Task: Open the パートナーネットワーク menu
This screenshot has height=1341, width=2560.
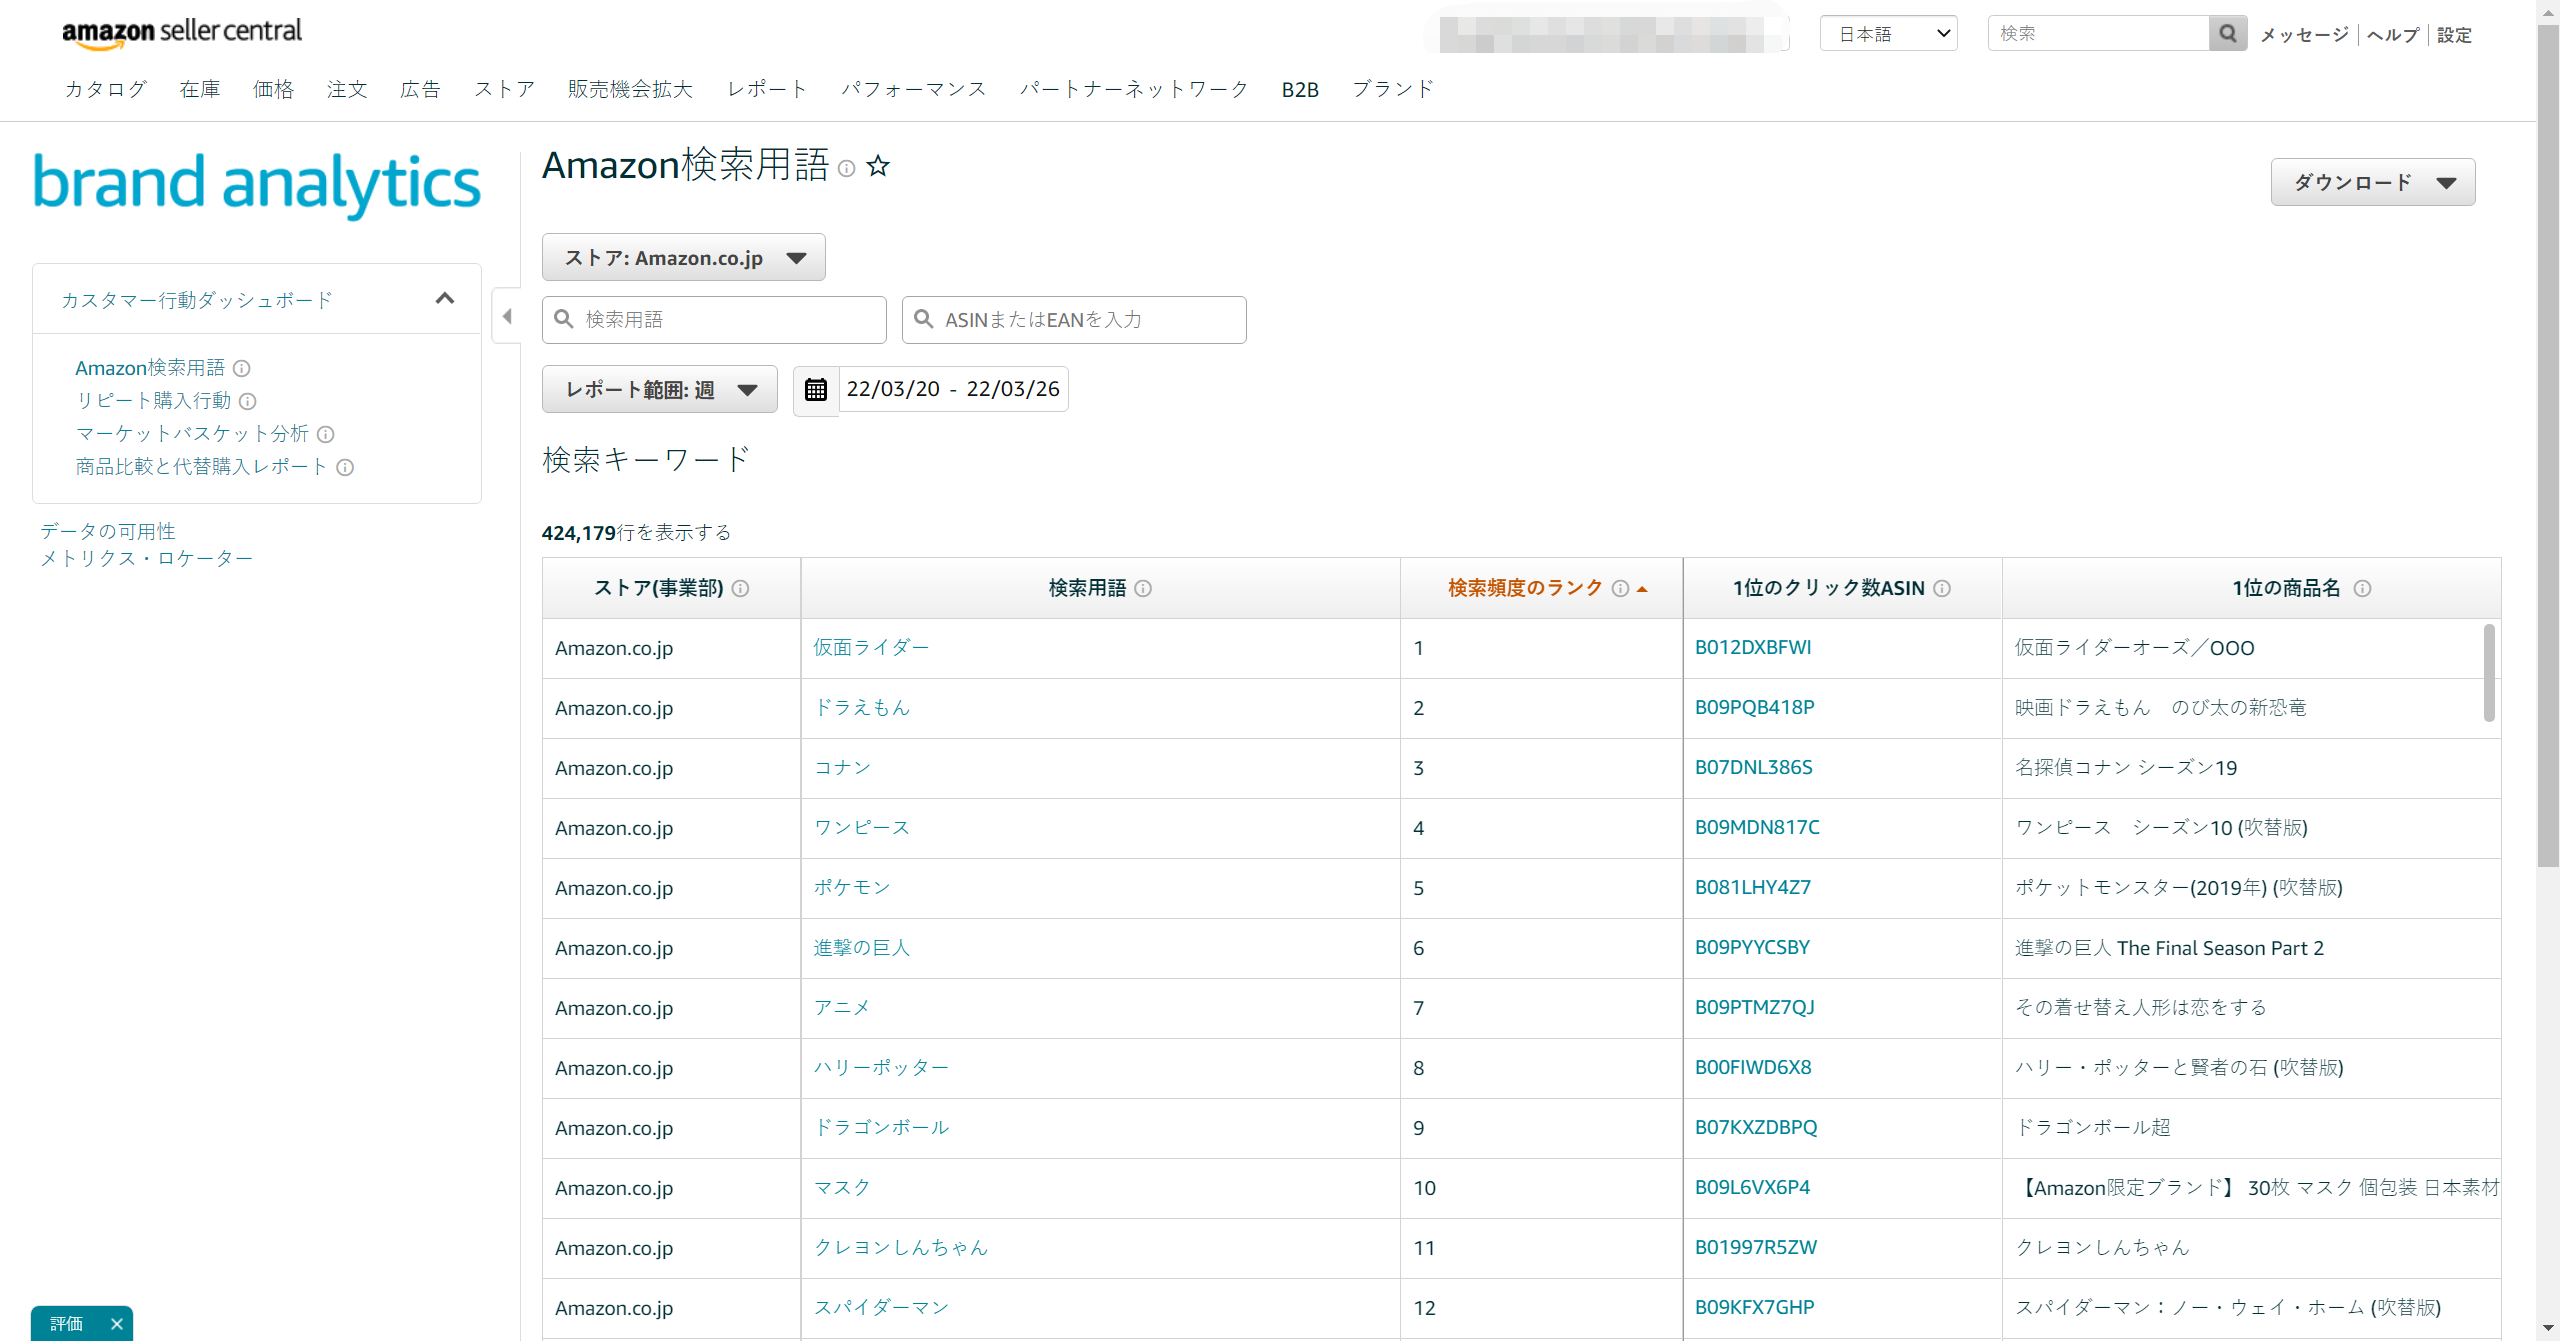Action: coord(1134,89)
